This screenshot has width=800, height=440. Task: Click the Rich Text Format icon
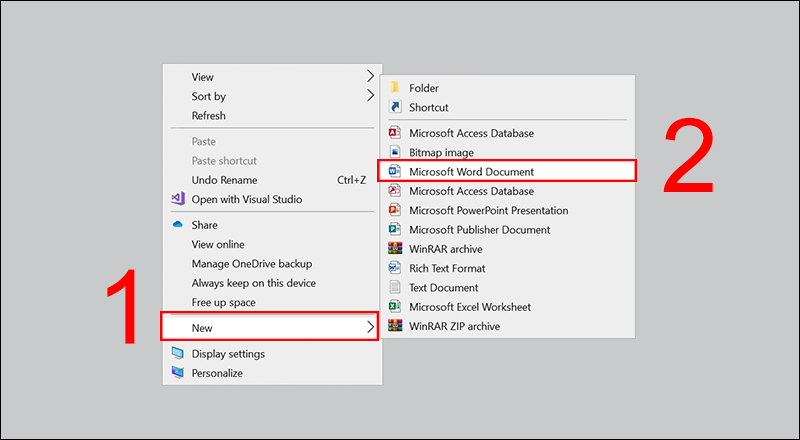pos(394,268)
